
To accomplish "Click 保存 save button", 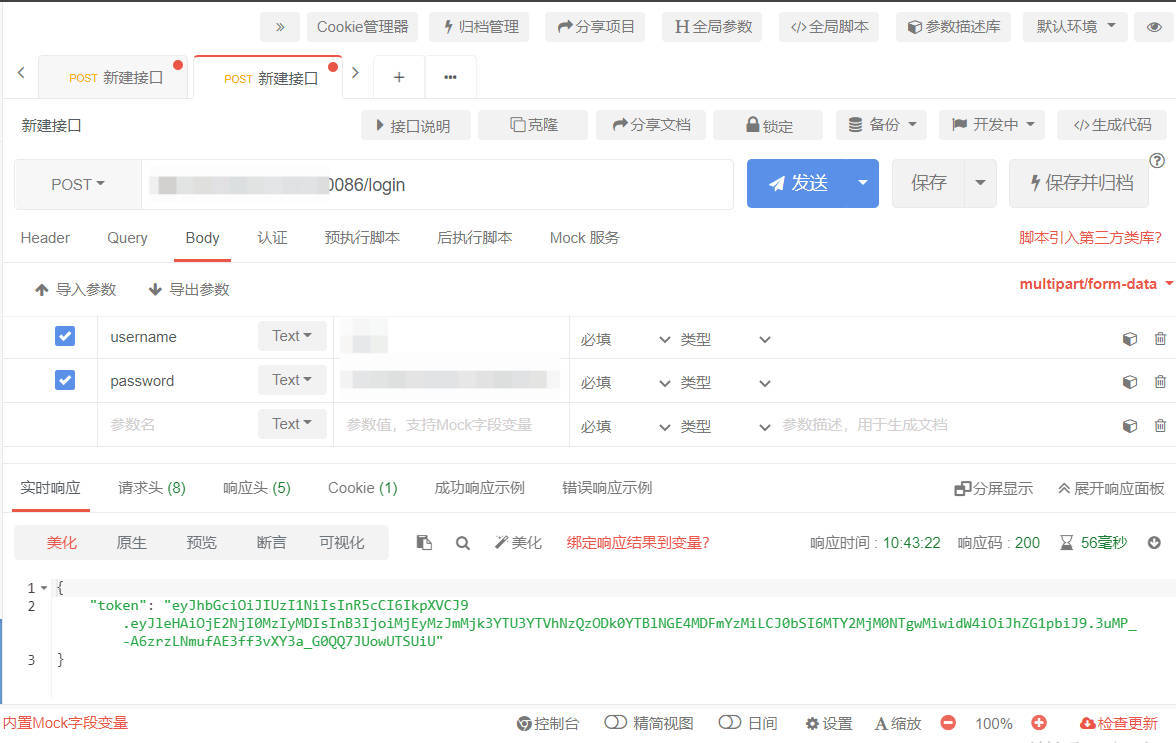I will [x=928, y=183].
